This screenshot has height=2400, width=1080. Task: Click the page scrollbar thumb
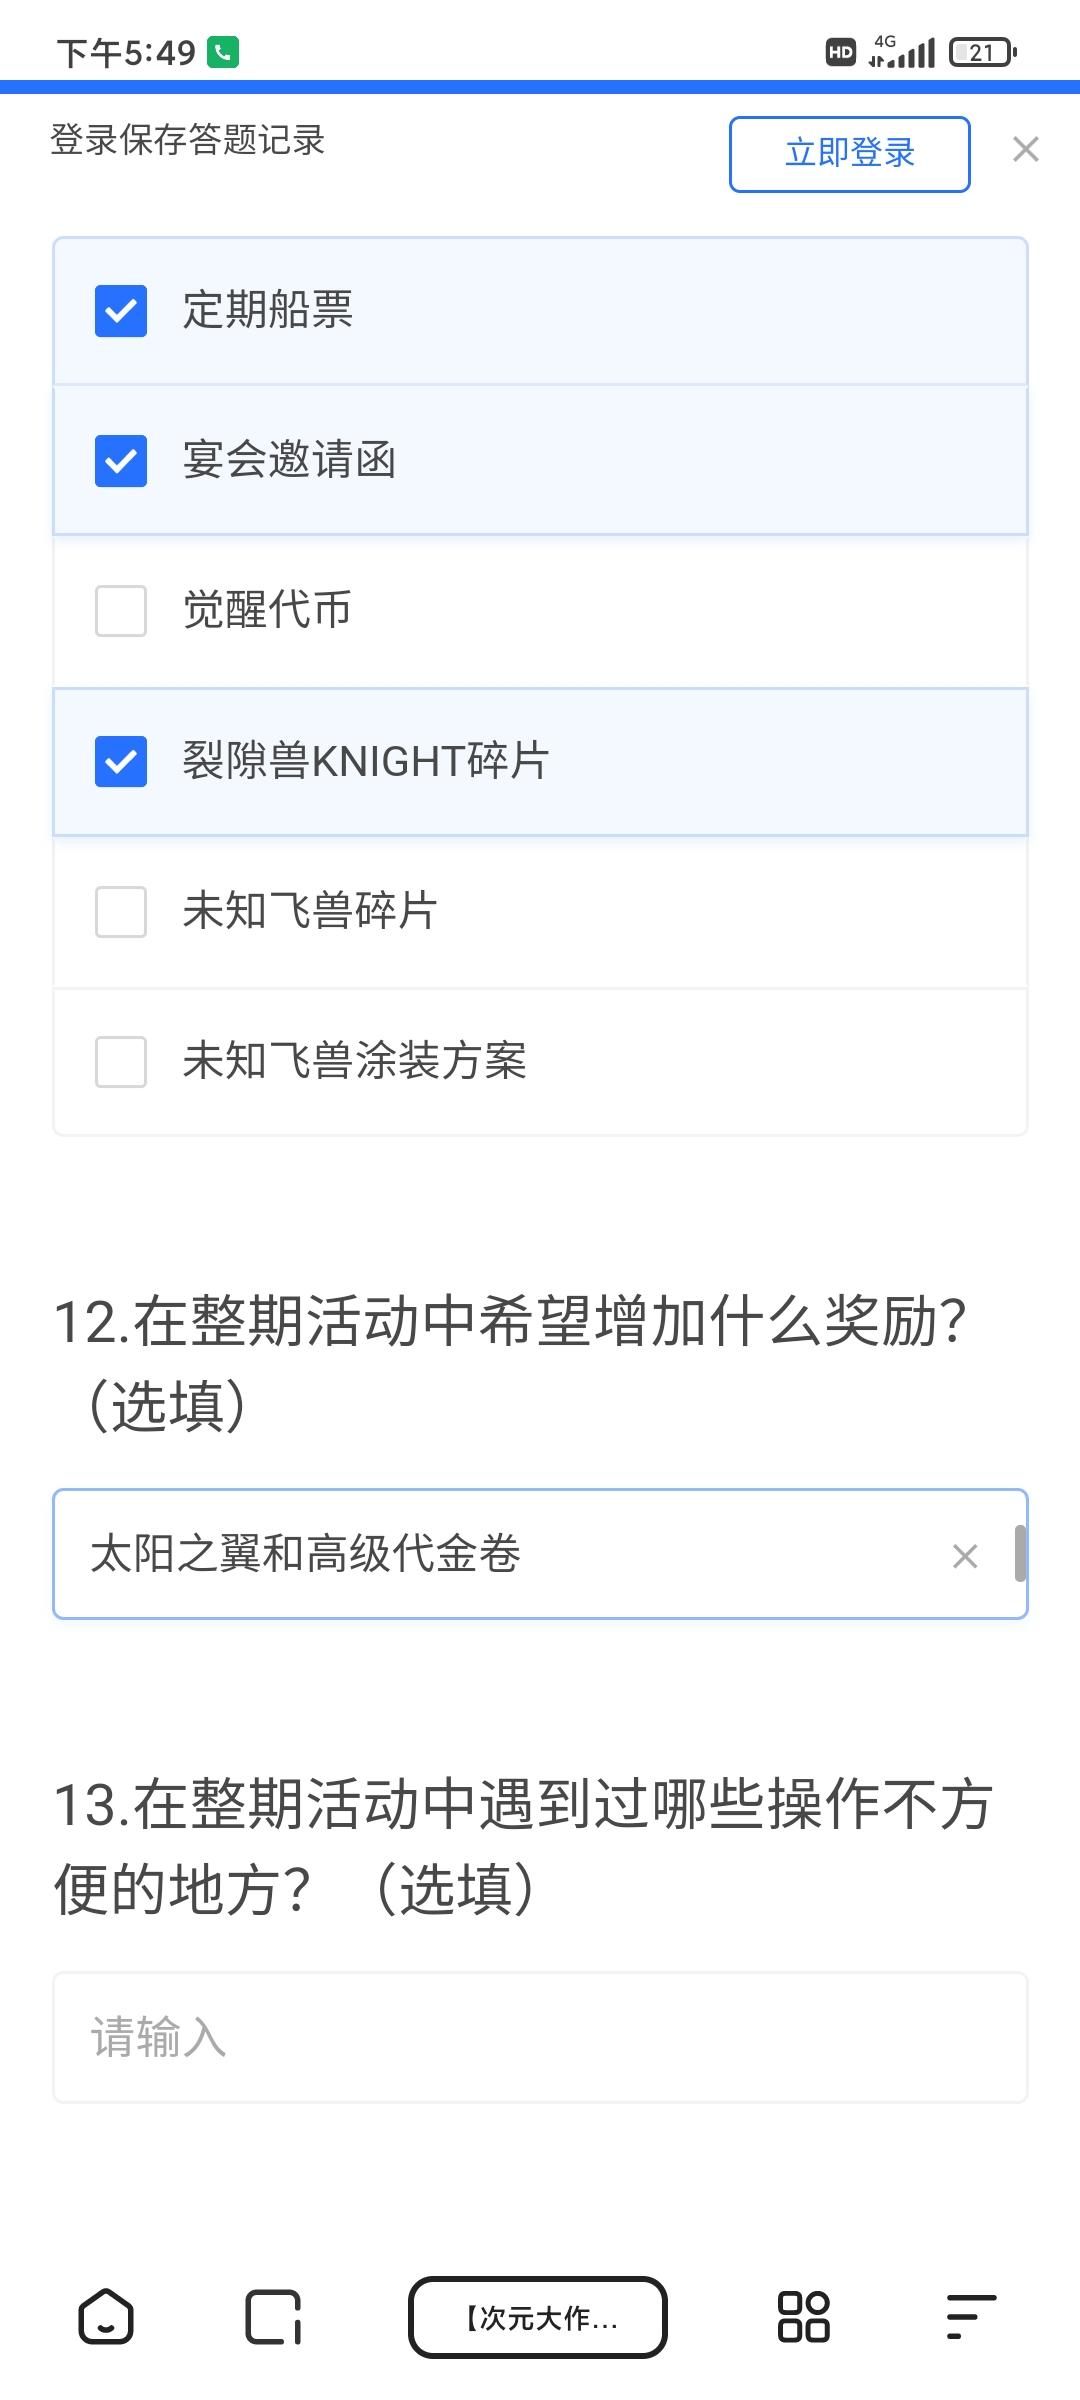click(x=1020, y=1553)
